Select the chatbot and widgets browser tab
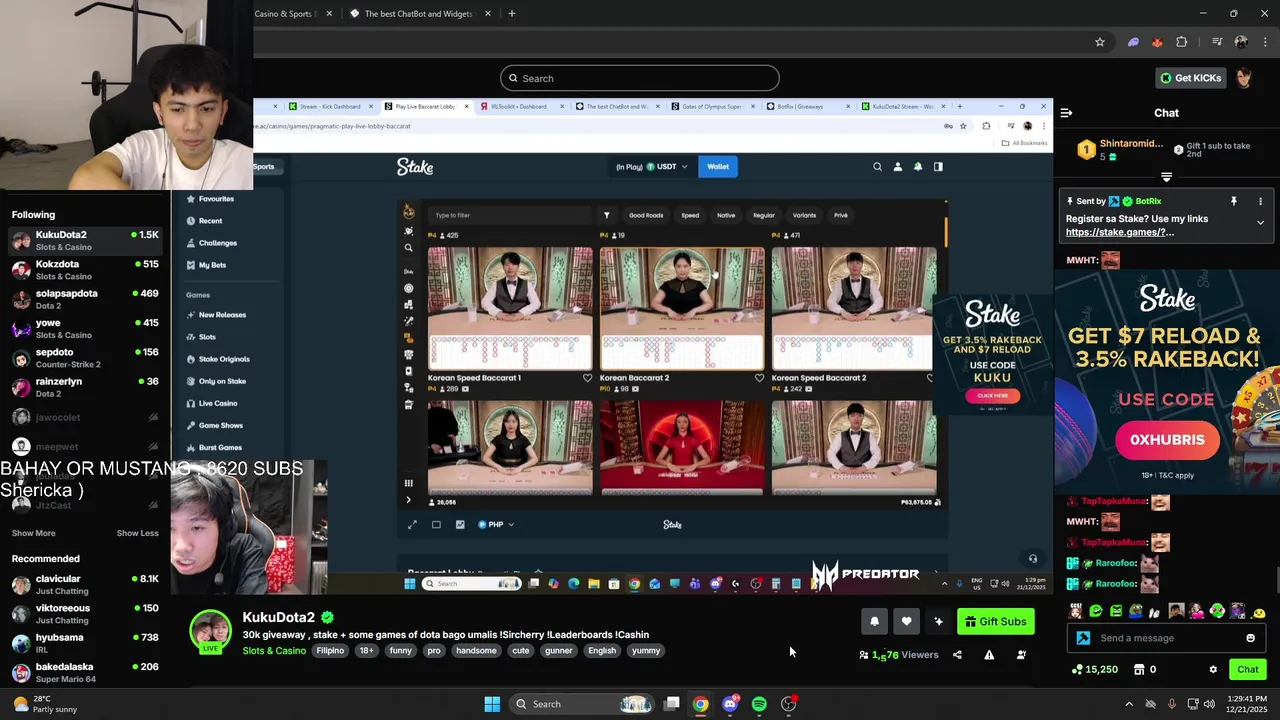This screenshot has width=1280, height=720. pos(418,14)
